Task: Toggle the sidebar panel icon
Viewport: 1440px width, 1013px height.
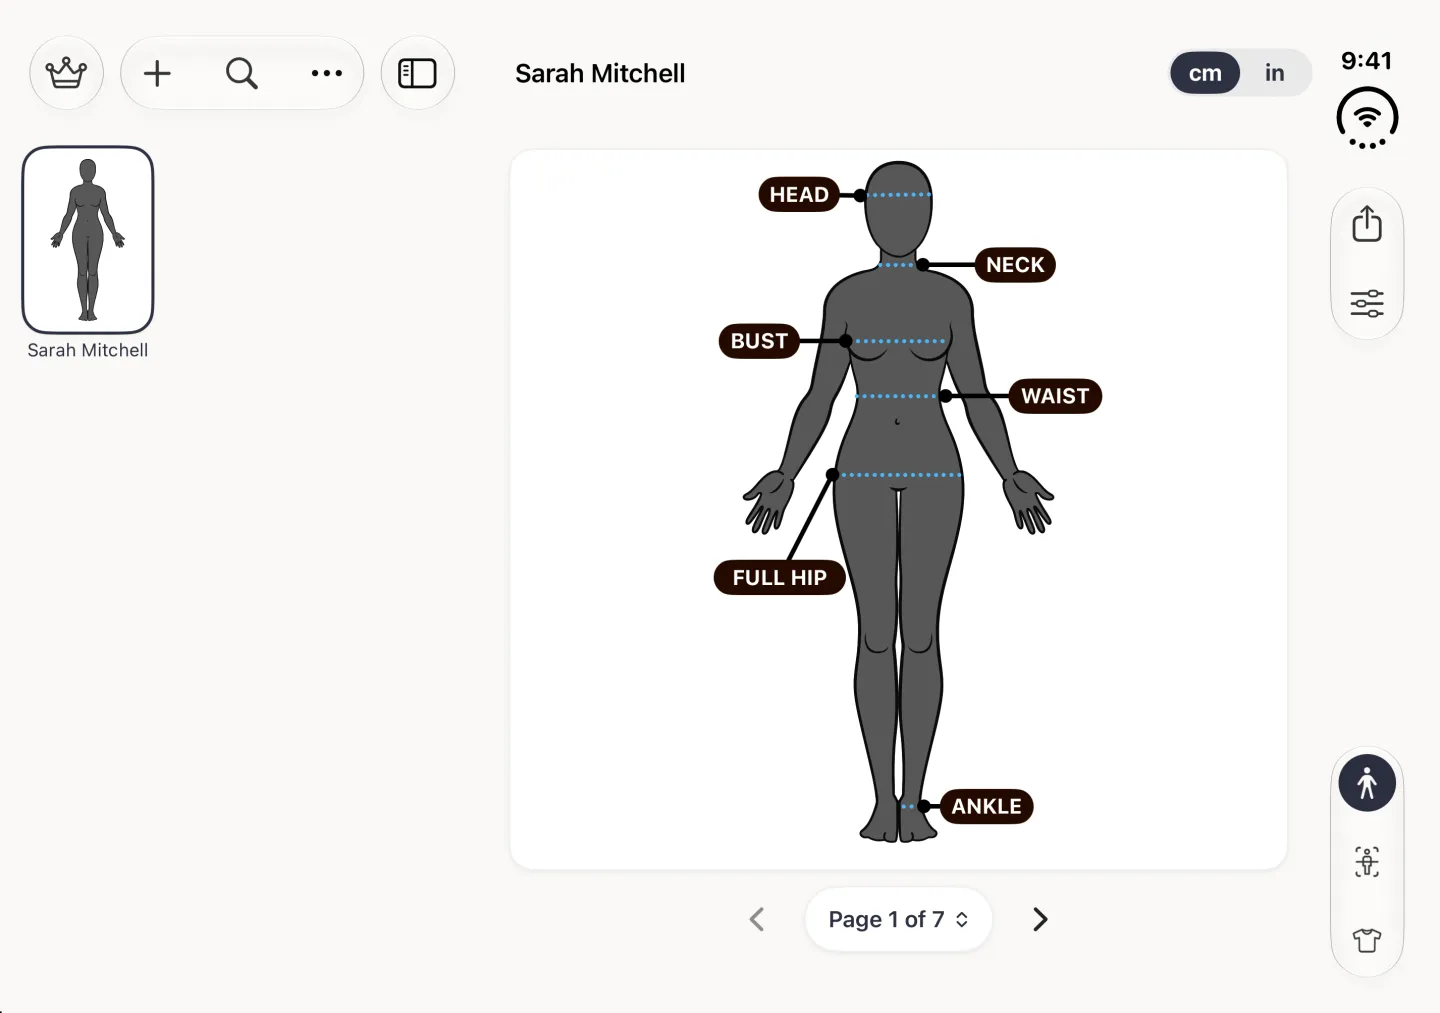Action: [x=417, y=73]
